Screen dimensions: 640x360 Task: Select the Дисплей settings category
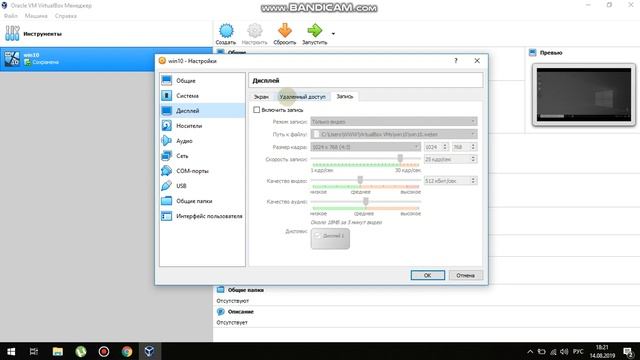coord(202,111)
